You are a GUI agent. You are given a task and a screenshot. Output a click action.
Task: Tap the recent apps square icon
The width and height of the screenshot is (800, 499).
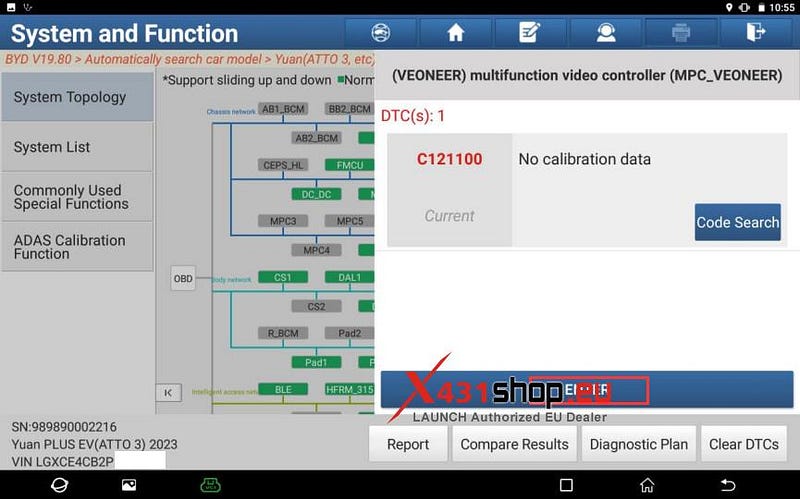tap(566, 485)
